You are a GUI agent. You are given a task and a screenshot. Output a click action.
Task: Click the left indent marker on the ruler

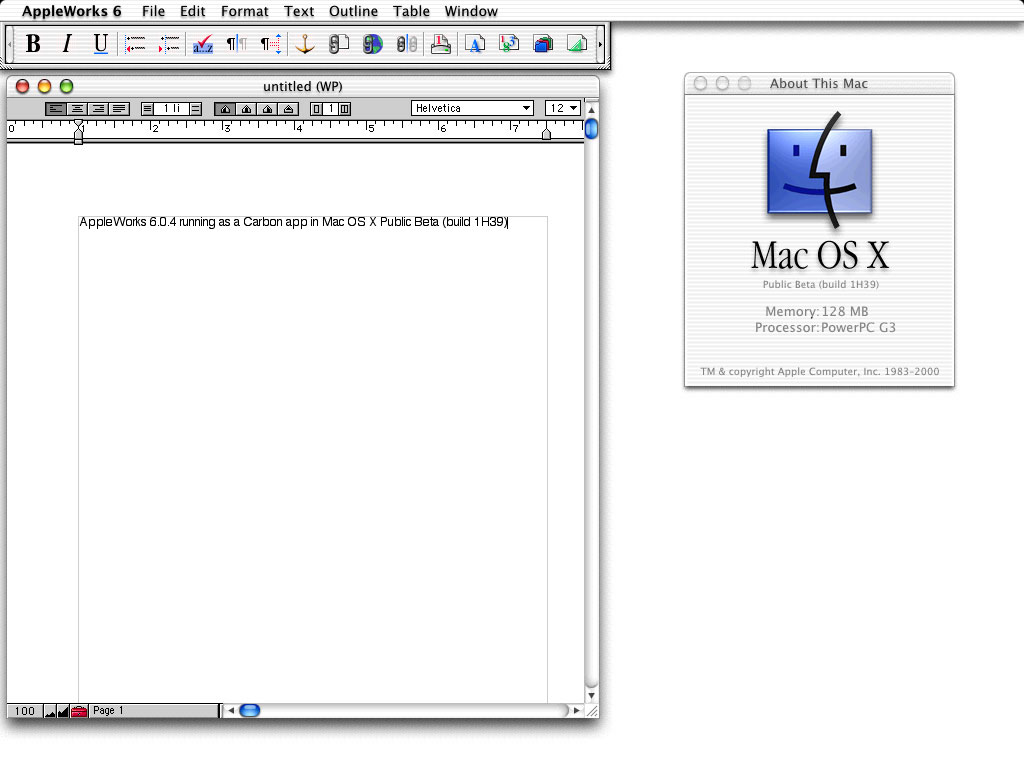78,133
